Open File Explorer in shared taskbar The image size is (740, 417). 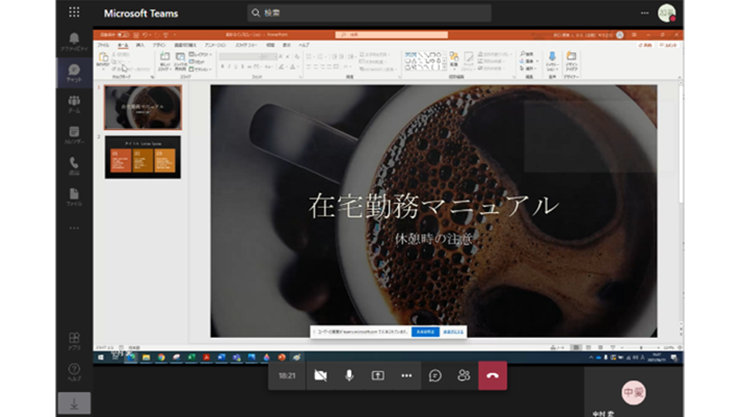point(146,358)
